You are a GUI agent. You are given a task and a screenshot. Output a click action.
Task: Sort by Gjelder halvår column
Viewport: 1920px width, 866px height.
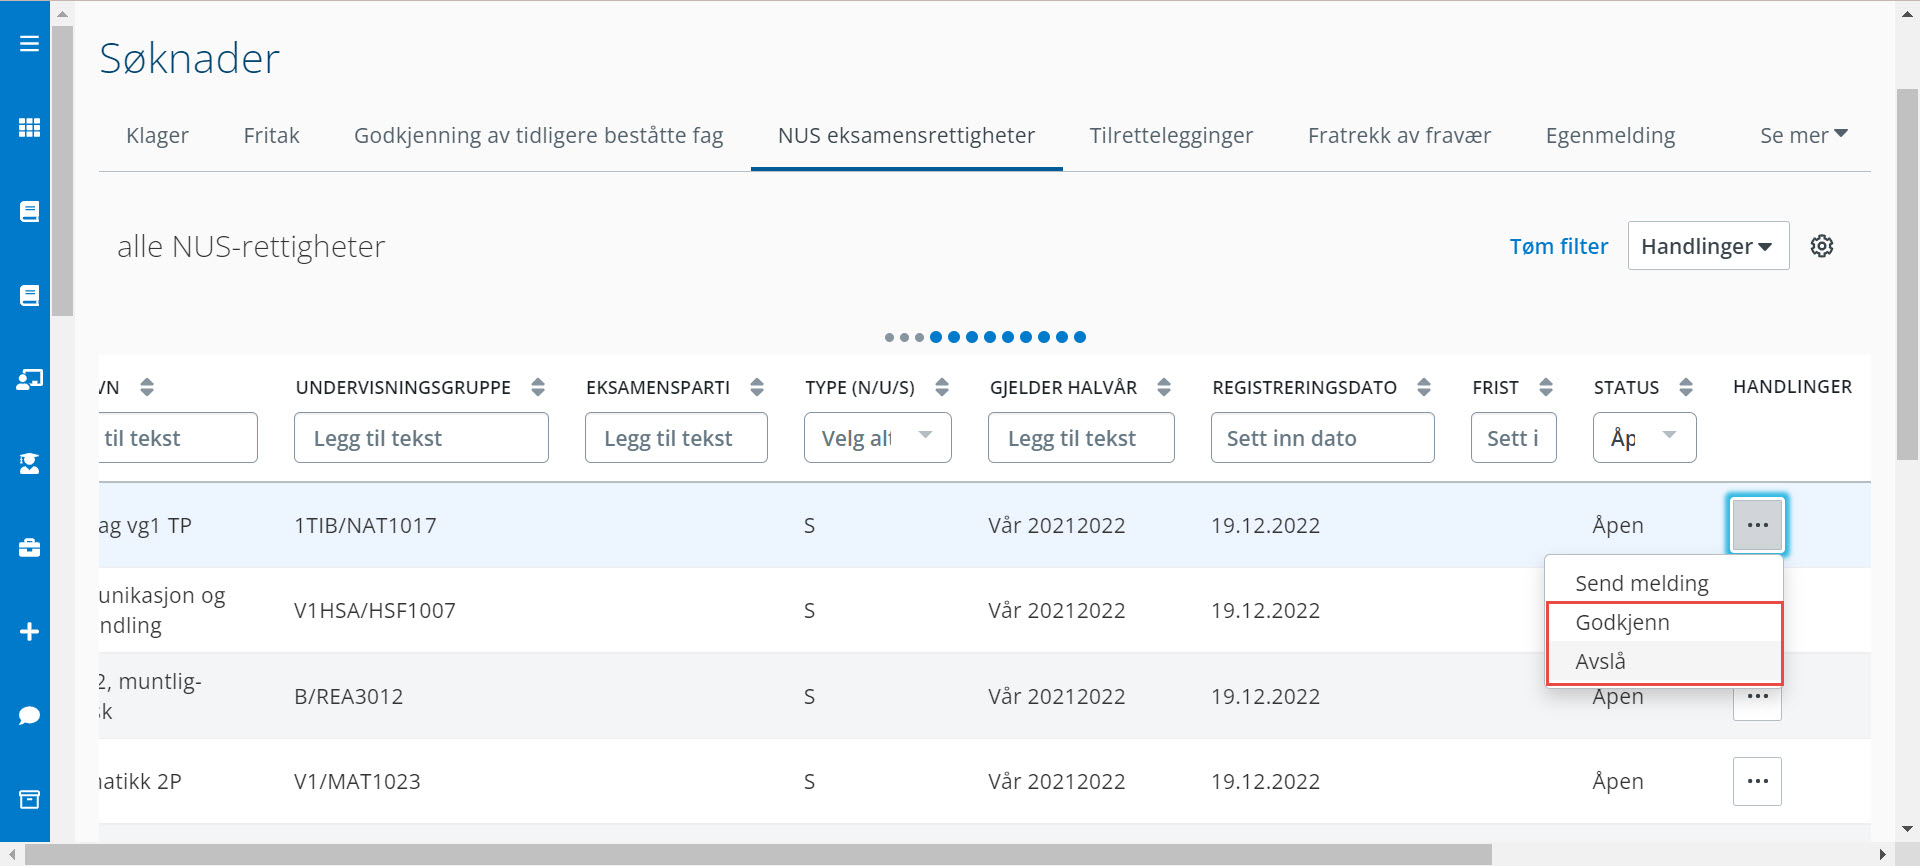tap(1164, 387)
